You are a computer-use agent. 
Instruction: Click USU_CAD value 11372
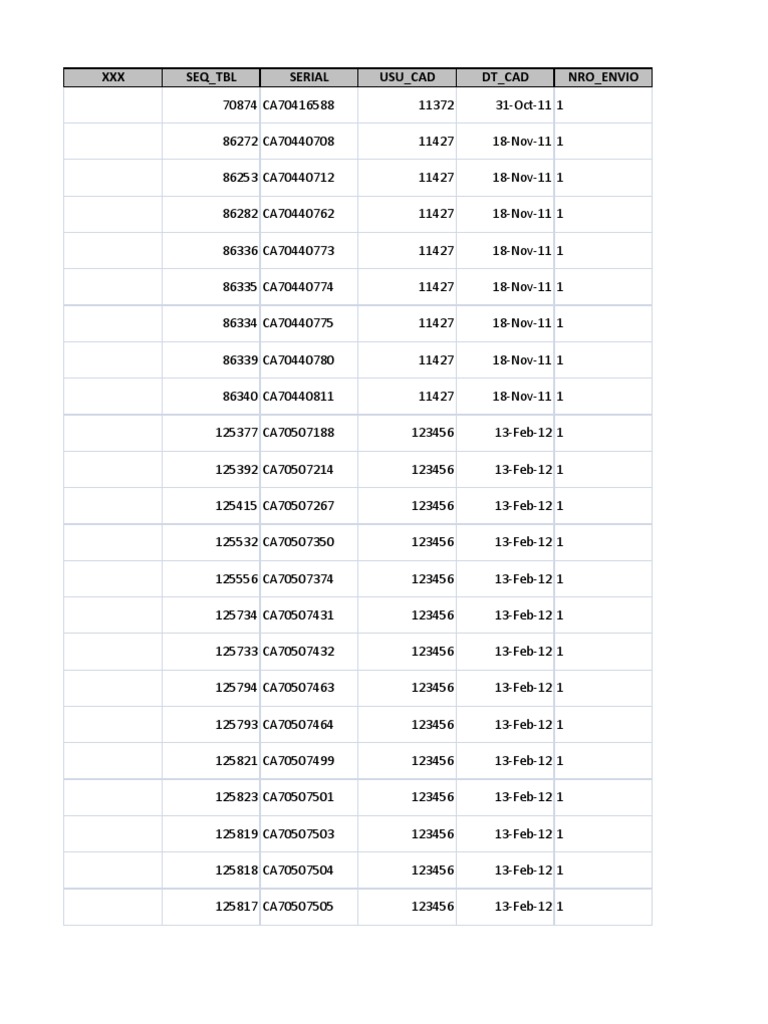436,105
